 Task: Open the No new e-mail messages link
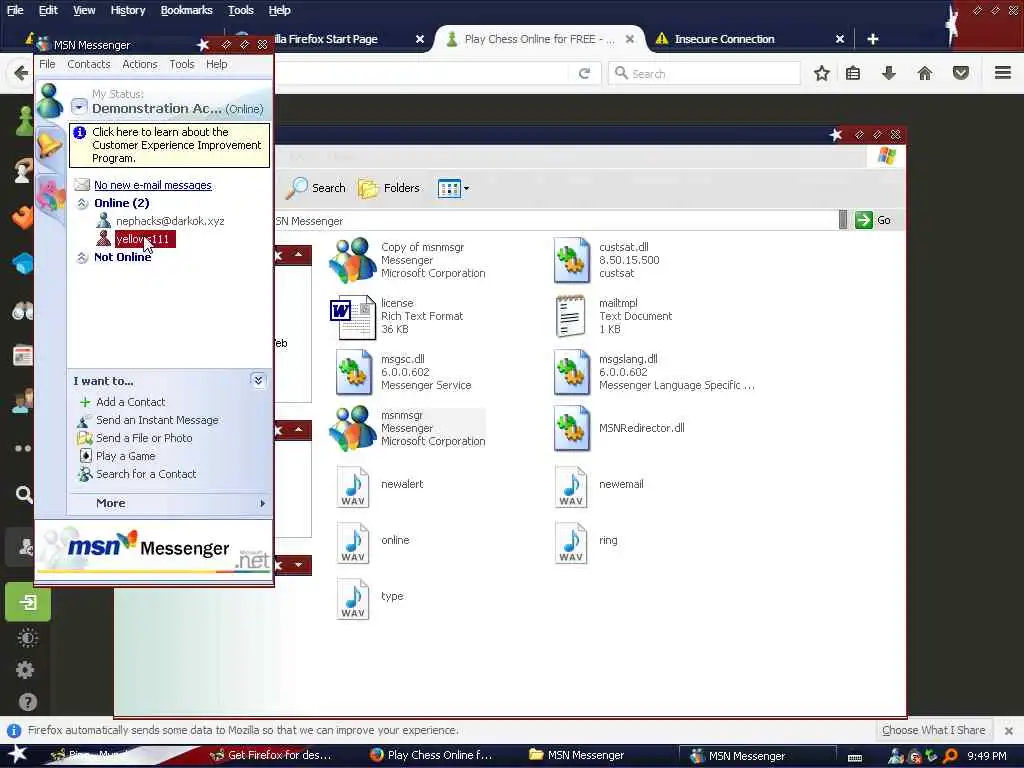(153, 185)
